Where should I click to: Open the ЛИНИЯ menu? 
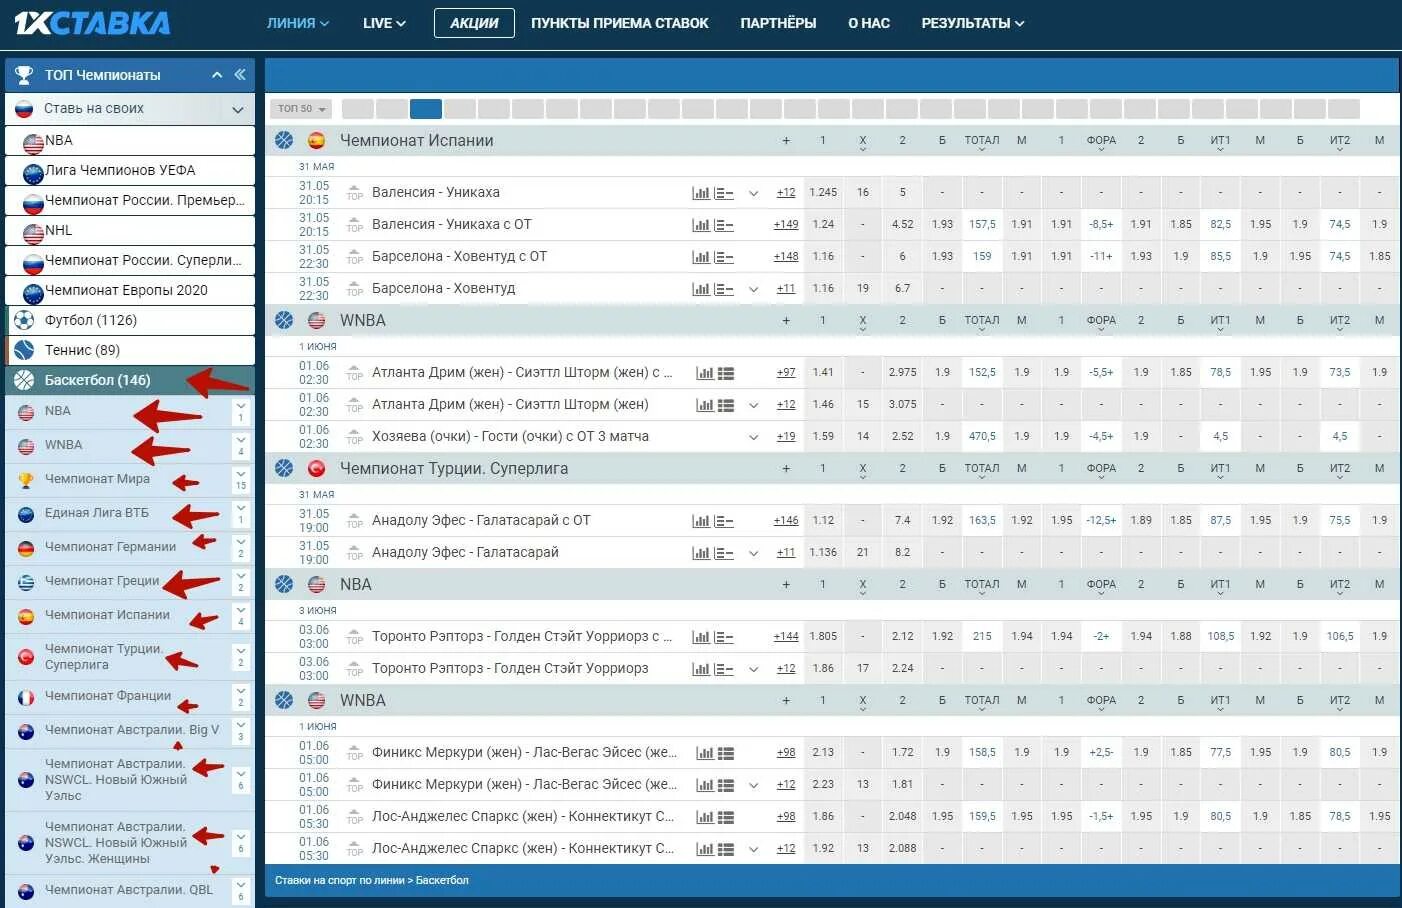pyautogui.click(x=297, y=23)
